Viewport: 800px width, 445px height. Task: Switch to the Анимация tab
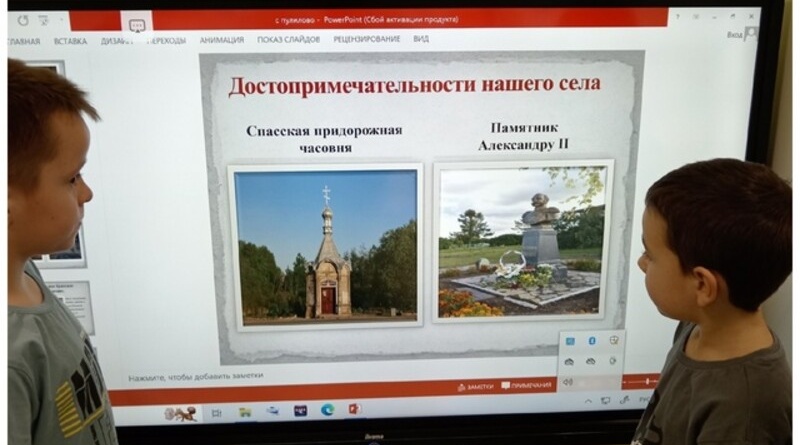pyautogui.click(x=221, y=40)
